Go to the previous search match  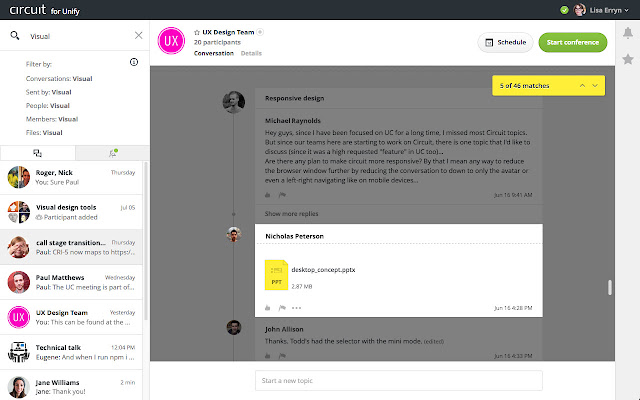(582, 87)
